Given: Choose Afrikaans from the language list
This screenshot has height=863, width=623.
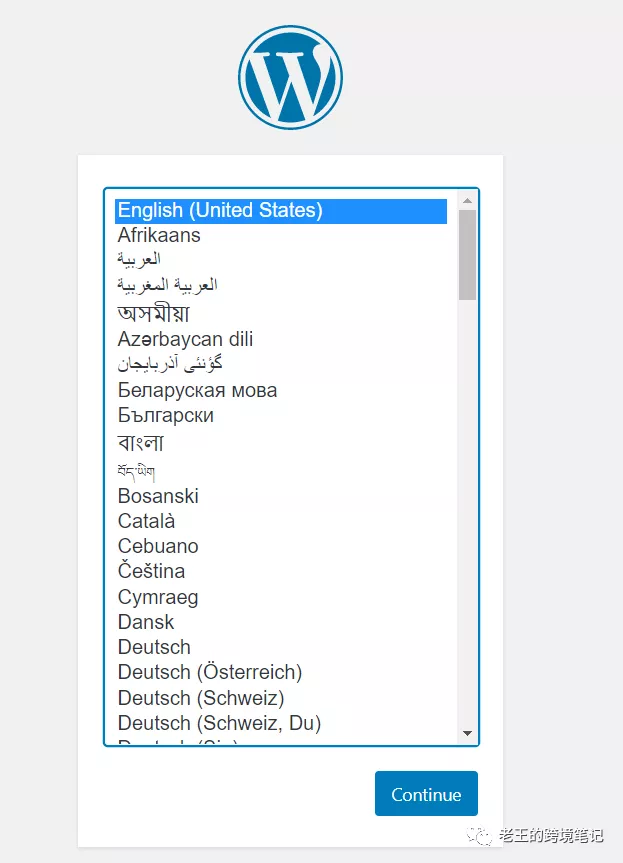Looking at the screenshot, I should pos(159,235).
